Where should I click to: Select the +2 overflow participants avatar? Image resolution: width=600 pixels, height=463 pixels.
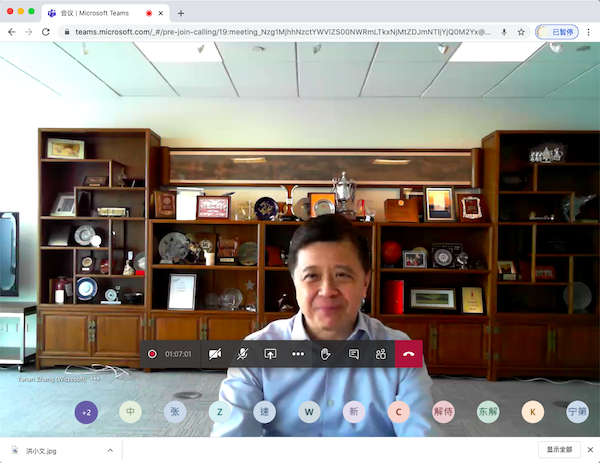[86, 412]
